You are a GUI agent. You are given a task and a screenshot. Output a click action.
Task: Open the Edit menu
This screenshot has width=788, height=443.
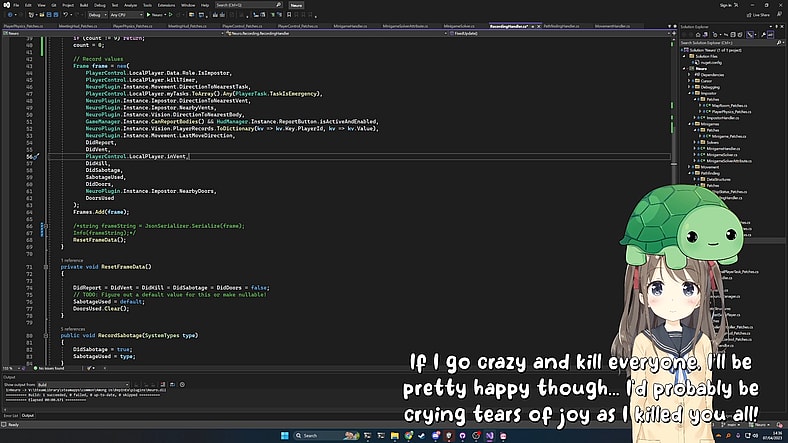[x=28, y=5]
